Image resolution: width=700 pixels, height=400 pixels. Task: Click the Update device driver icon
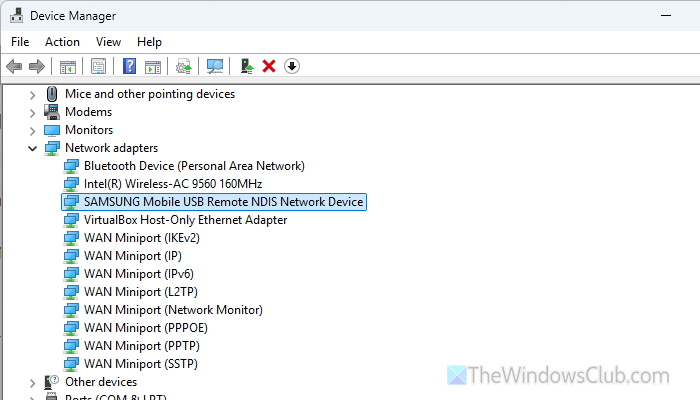coord(183,67)
